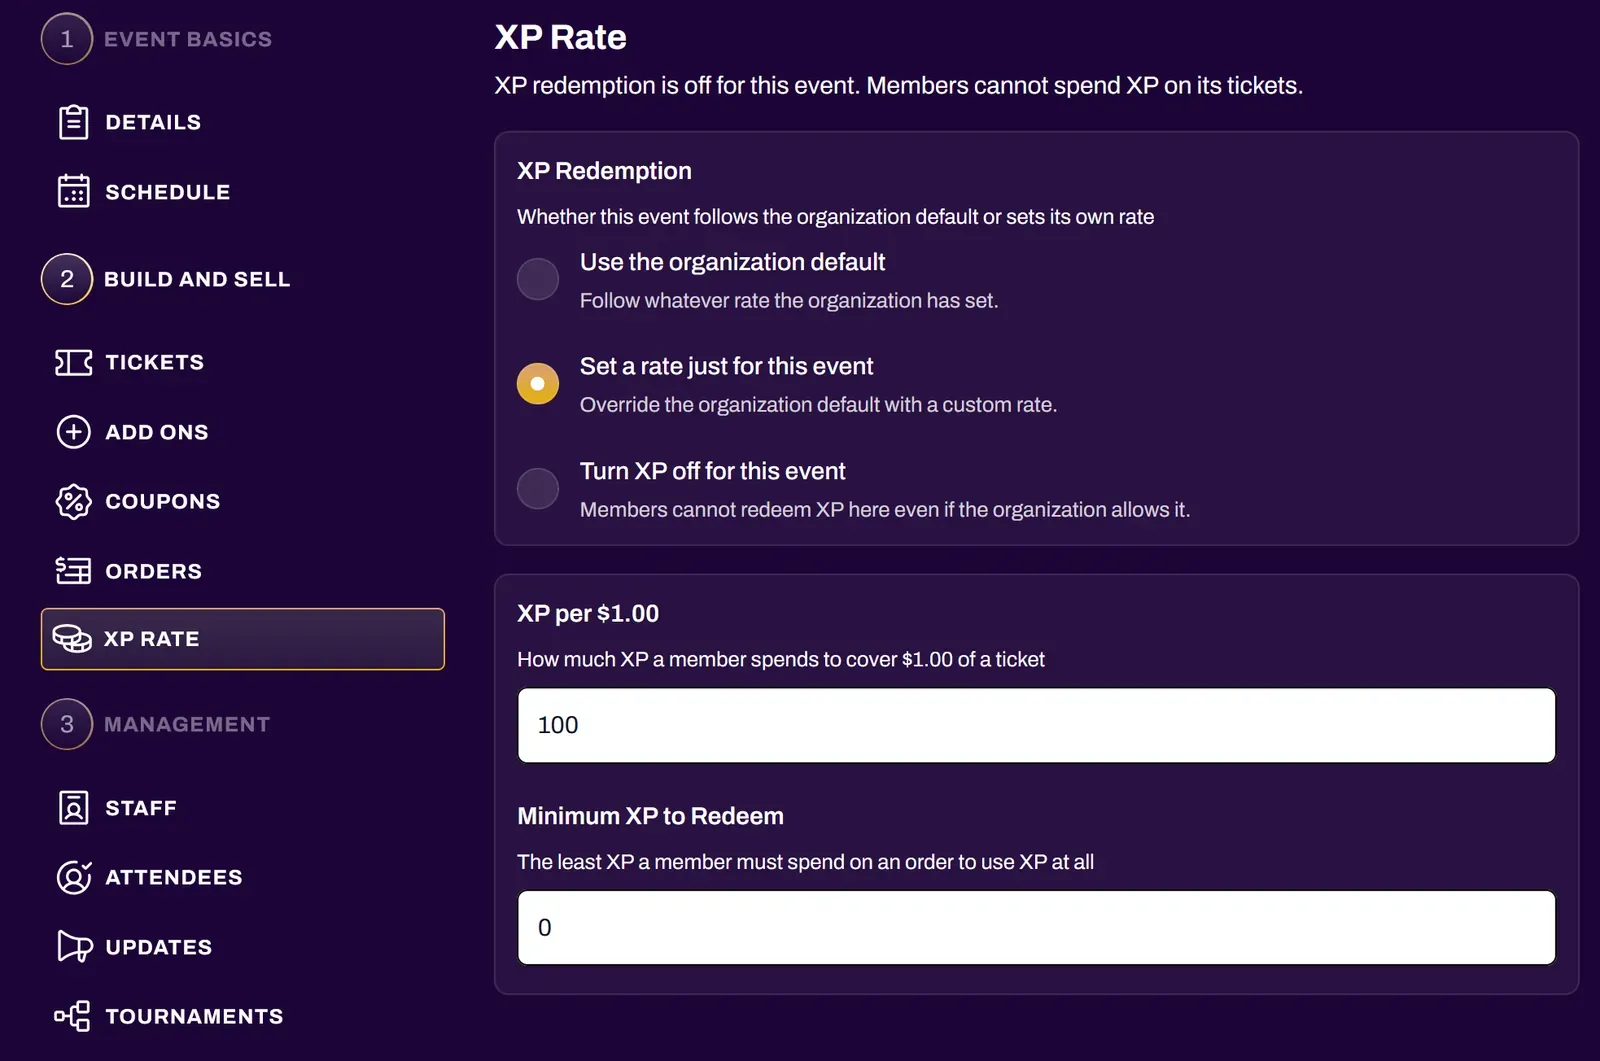Click the Tickets ticket icon

pyautogui.click(x=73, y=362)
